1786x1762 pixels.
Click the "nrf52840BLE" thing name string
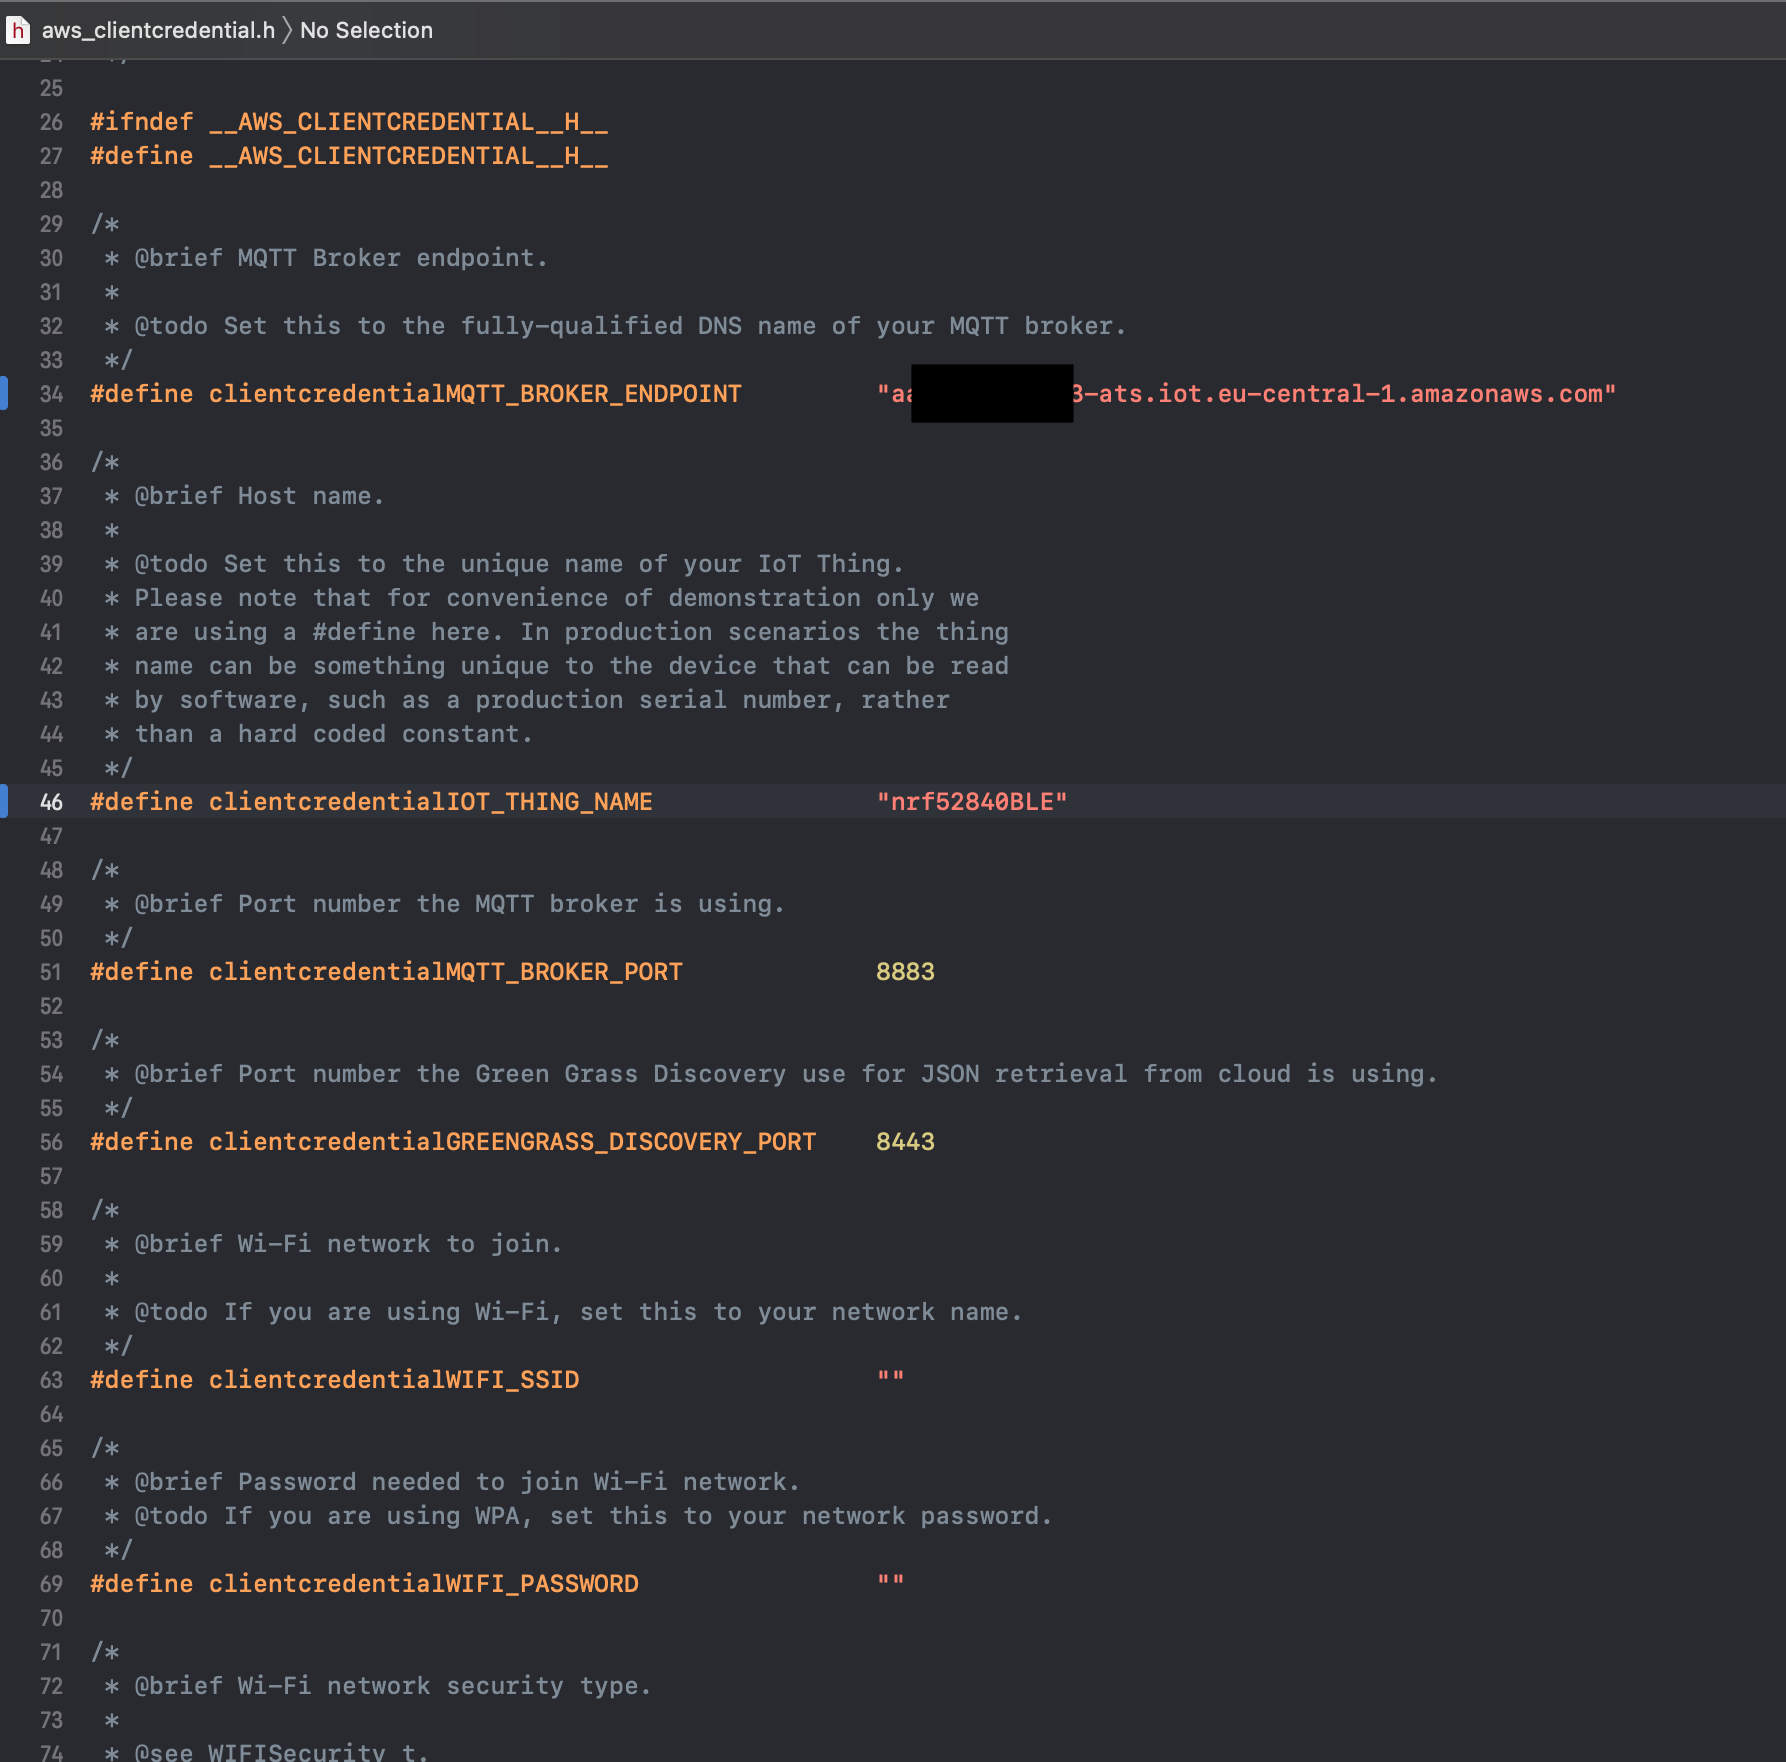click(x=973, y=801)
